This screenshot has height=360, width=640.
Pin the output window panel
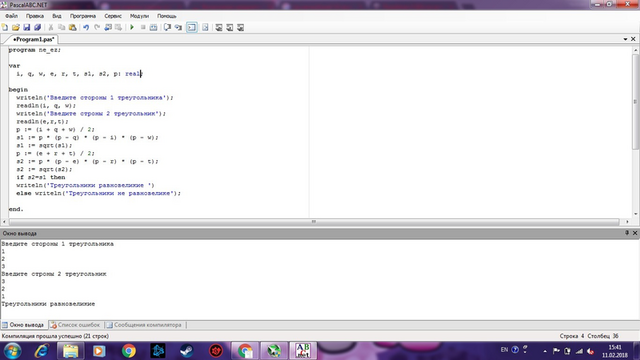point(627,233)
